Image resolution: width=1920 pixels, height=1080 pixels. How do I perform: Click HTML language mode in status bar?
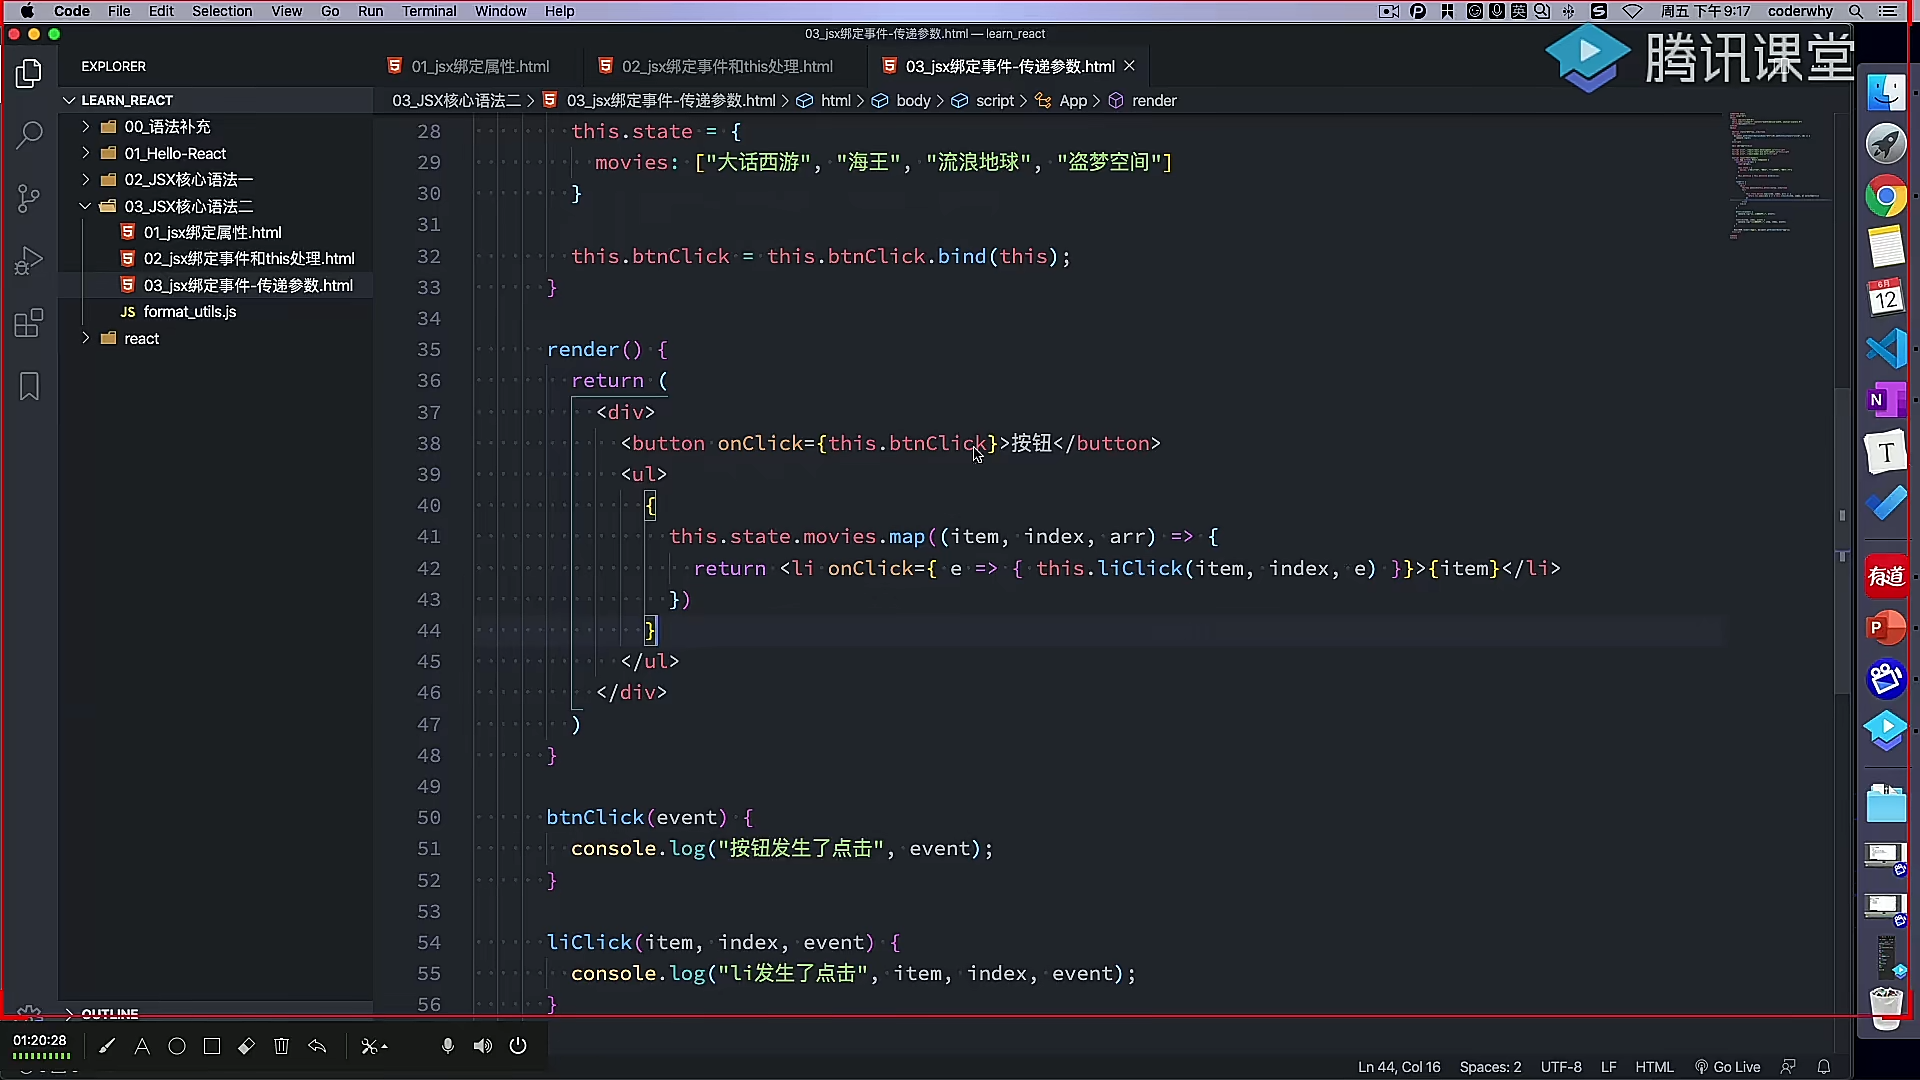(x=1654, y=1067)
